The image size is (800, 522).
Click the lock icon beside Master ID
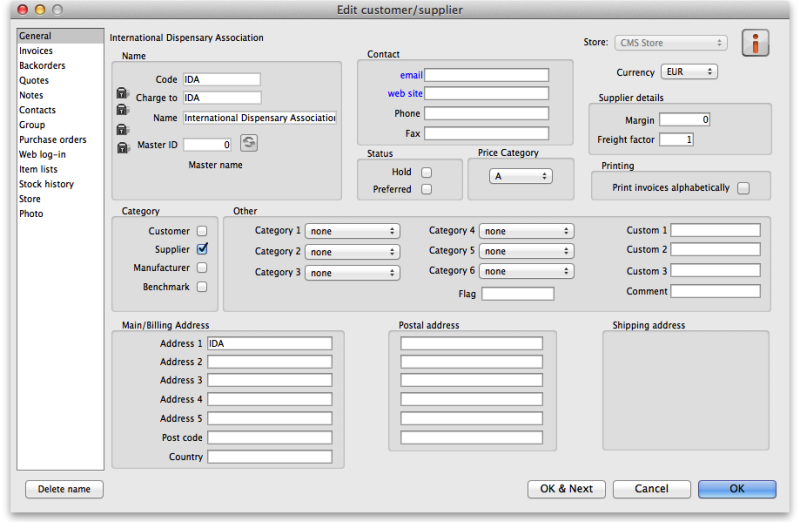[x=122, y=148]
